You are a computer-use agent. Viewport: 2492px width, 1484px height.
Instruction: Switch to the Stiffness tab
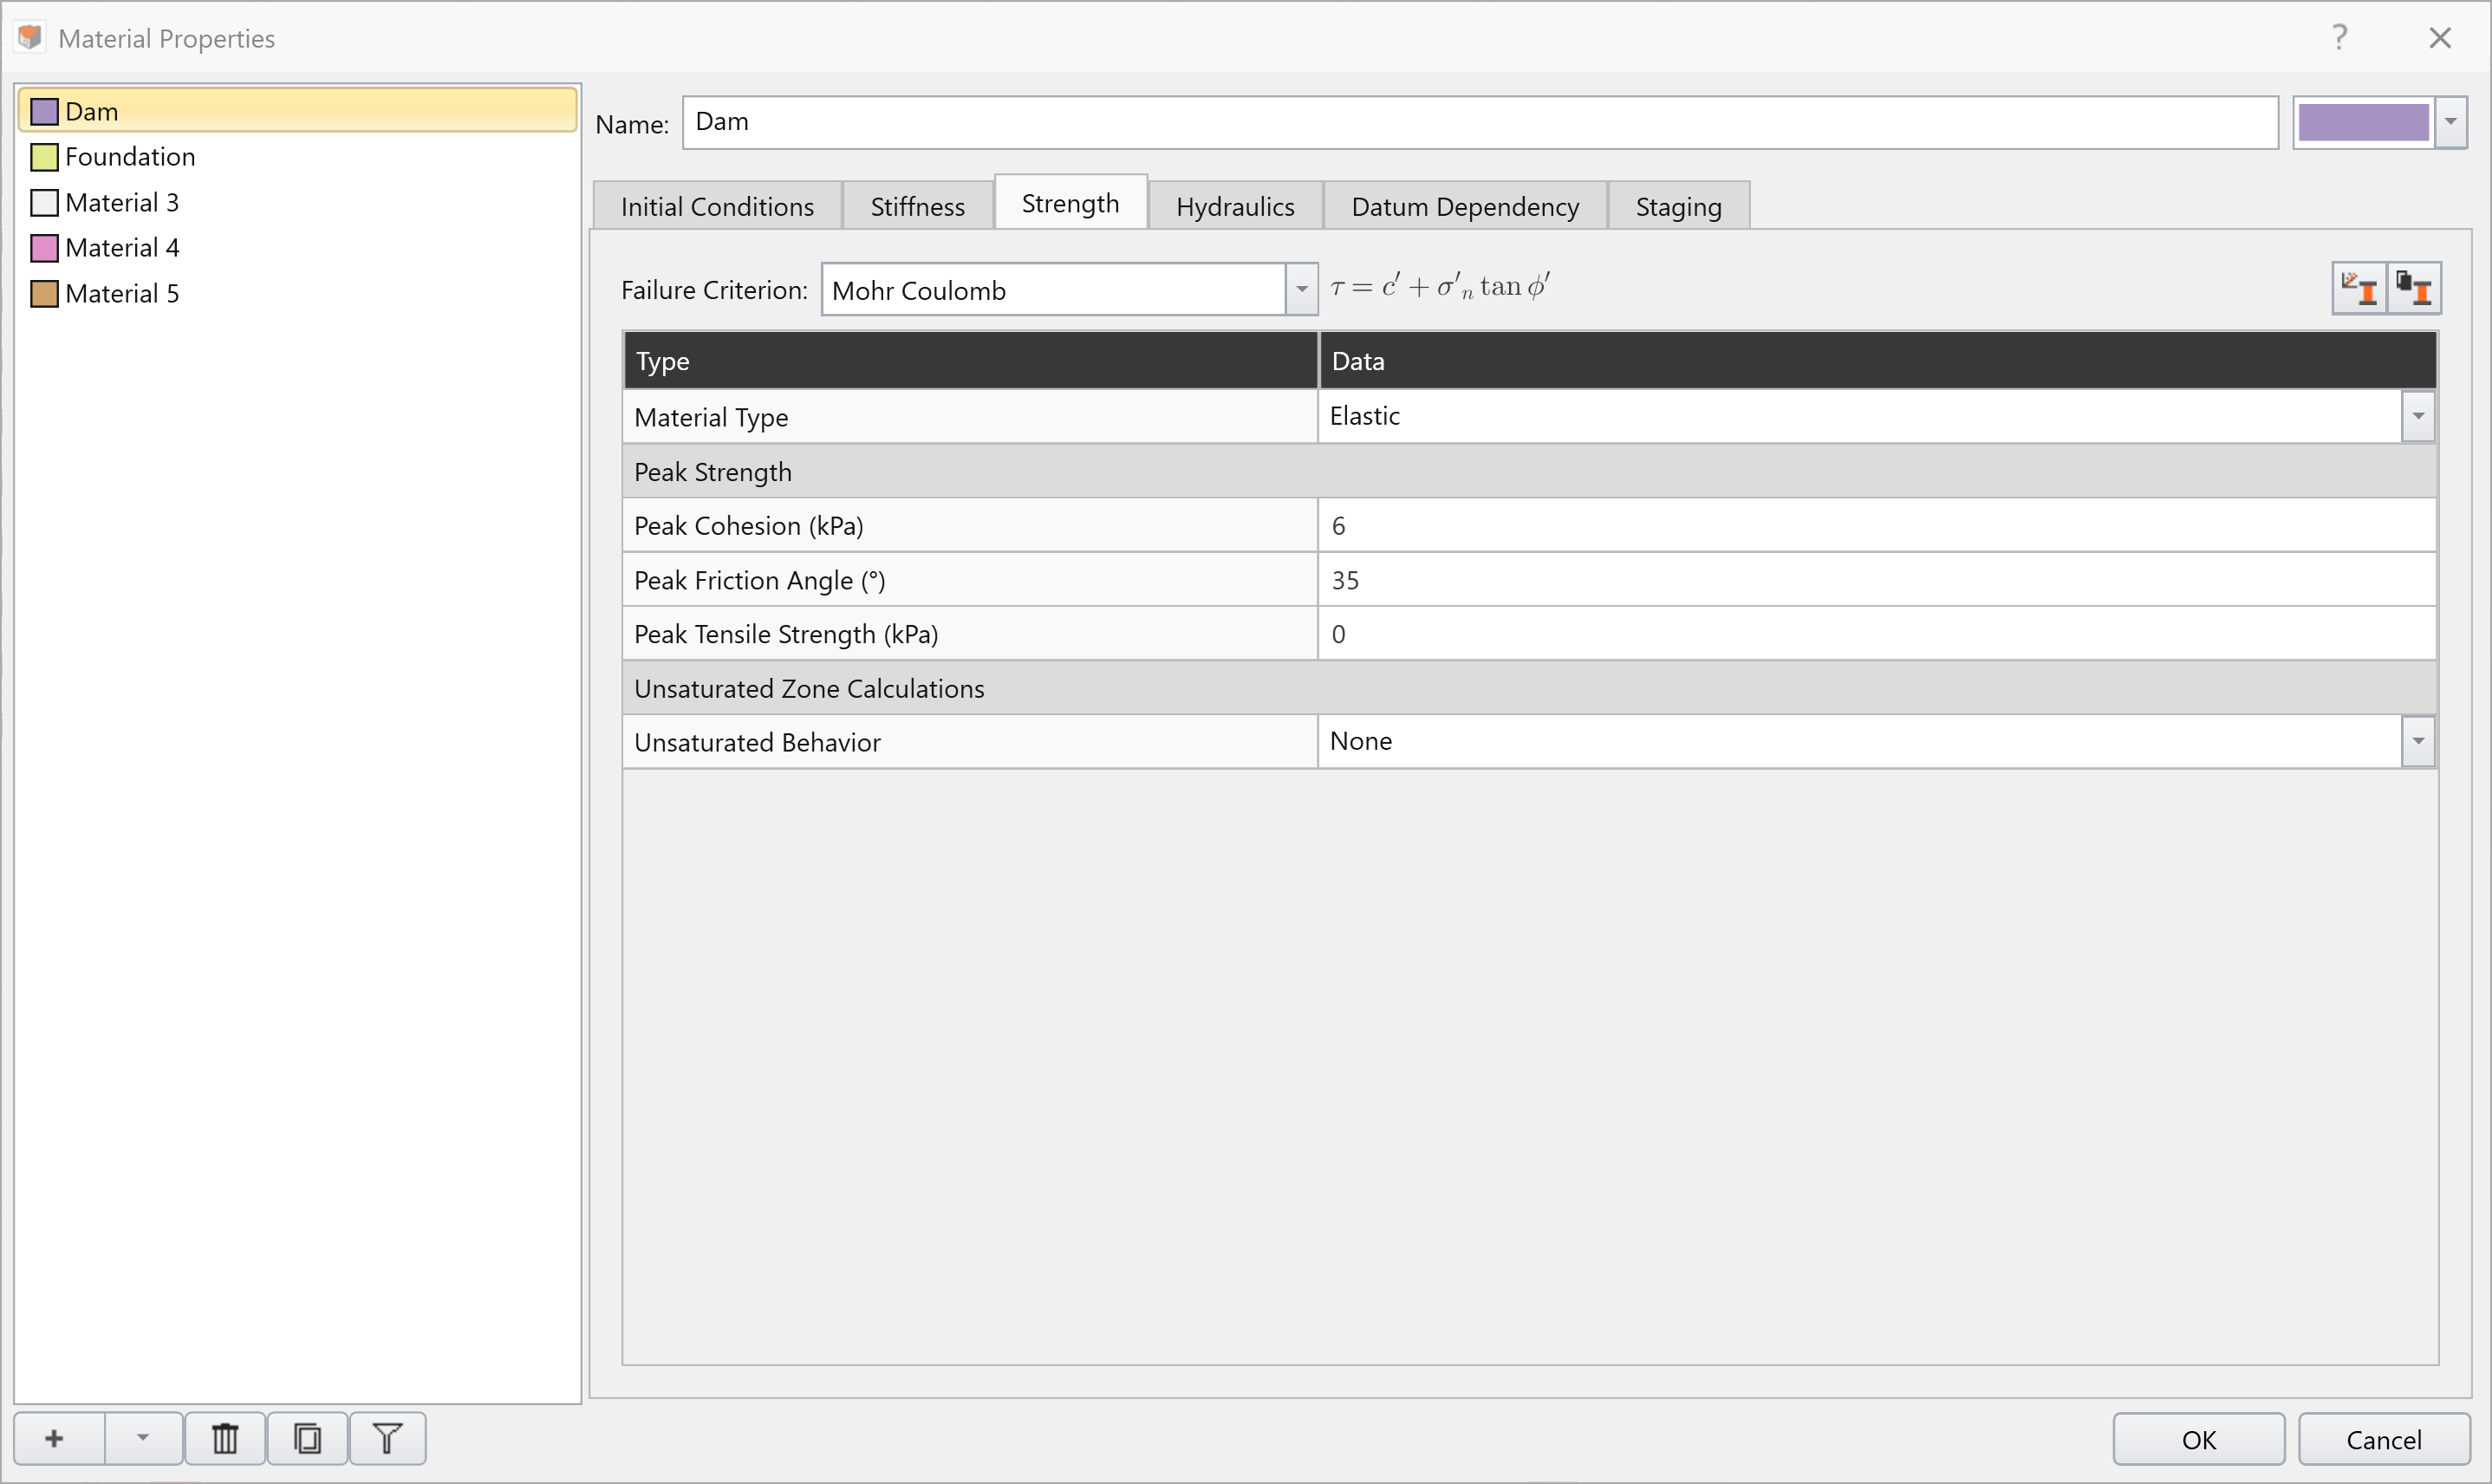click(x=917, y=206)
